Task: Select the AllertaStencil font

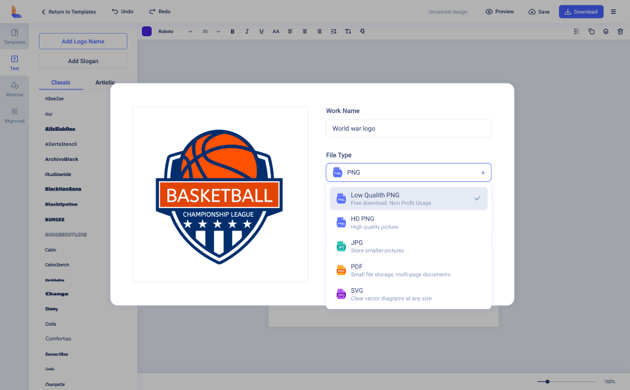Action: (61, 144)
